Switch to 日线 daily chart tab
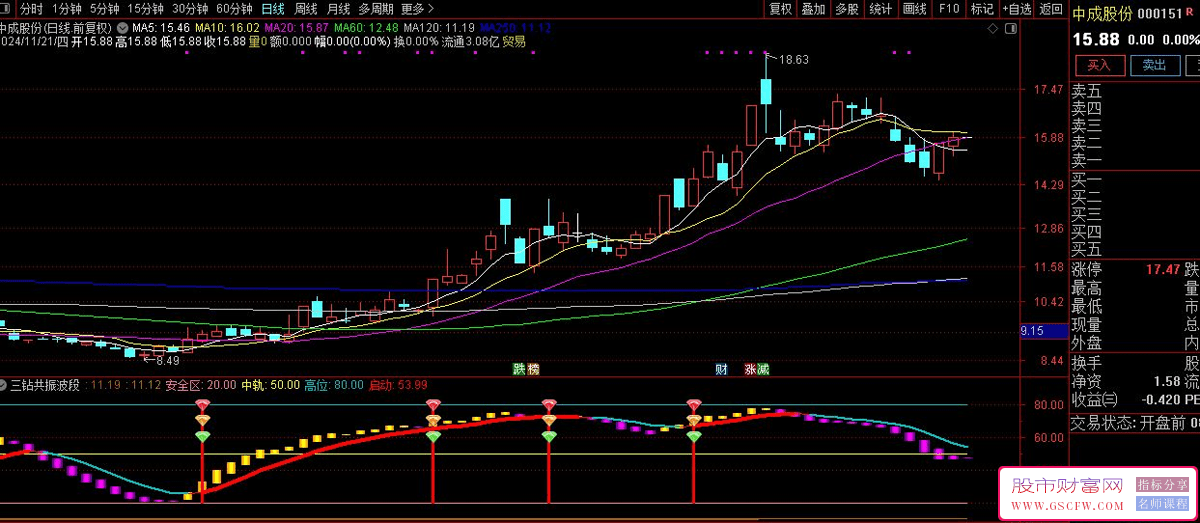Viewport: 1200px width, 523px height. [x=272, y=8]
